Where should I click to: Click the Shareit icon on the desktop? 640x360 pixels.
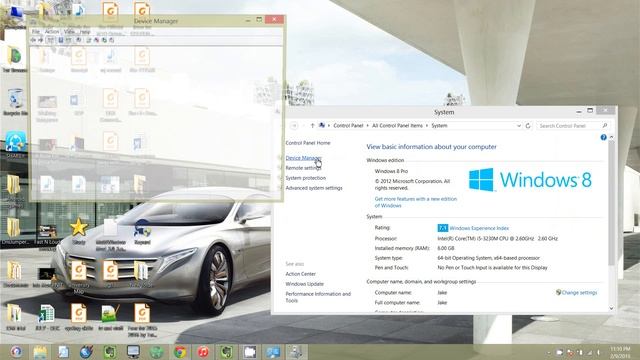[16, 145]
